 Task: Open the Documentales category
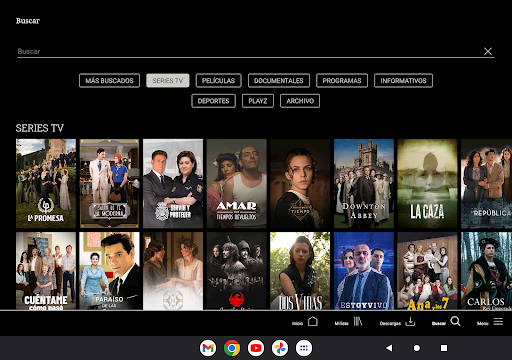pyautogui.click(x=279, y=81)
